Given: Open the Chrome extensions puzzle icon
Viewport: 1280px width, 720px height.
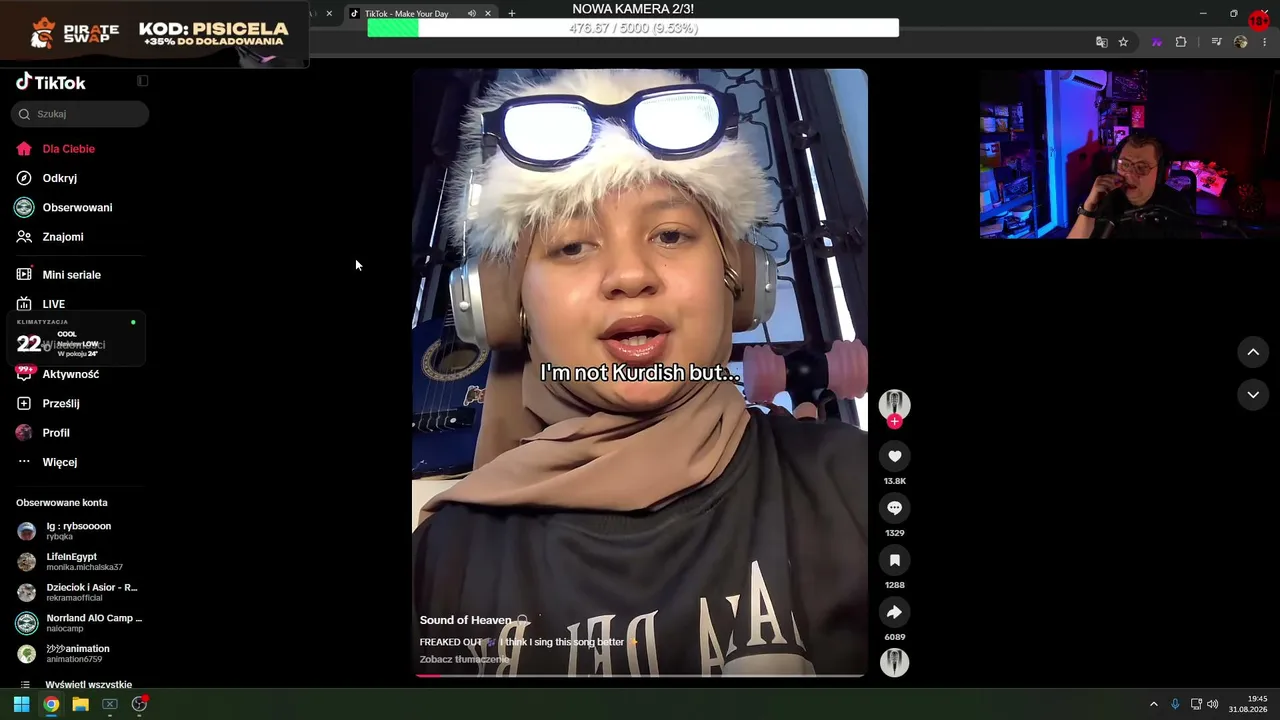Looking at the screenshot, I should (x=1181, y=42).
